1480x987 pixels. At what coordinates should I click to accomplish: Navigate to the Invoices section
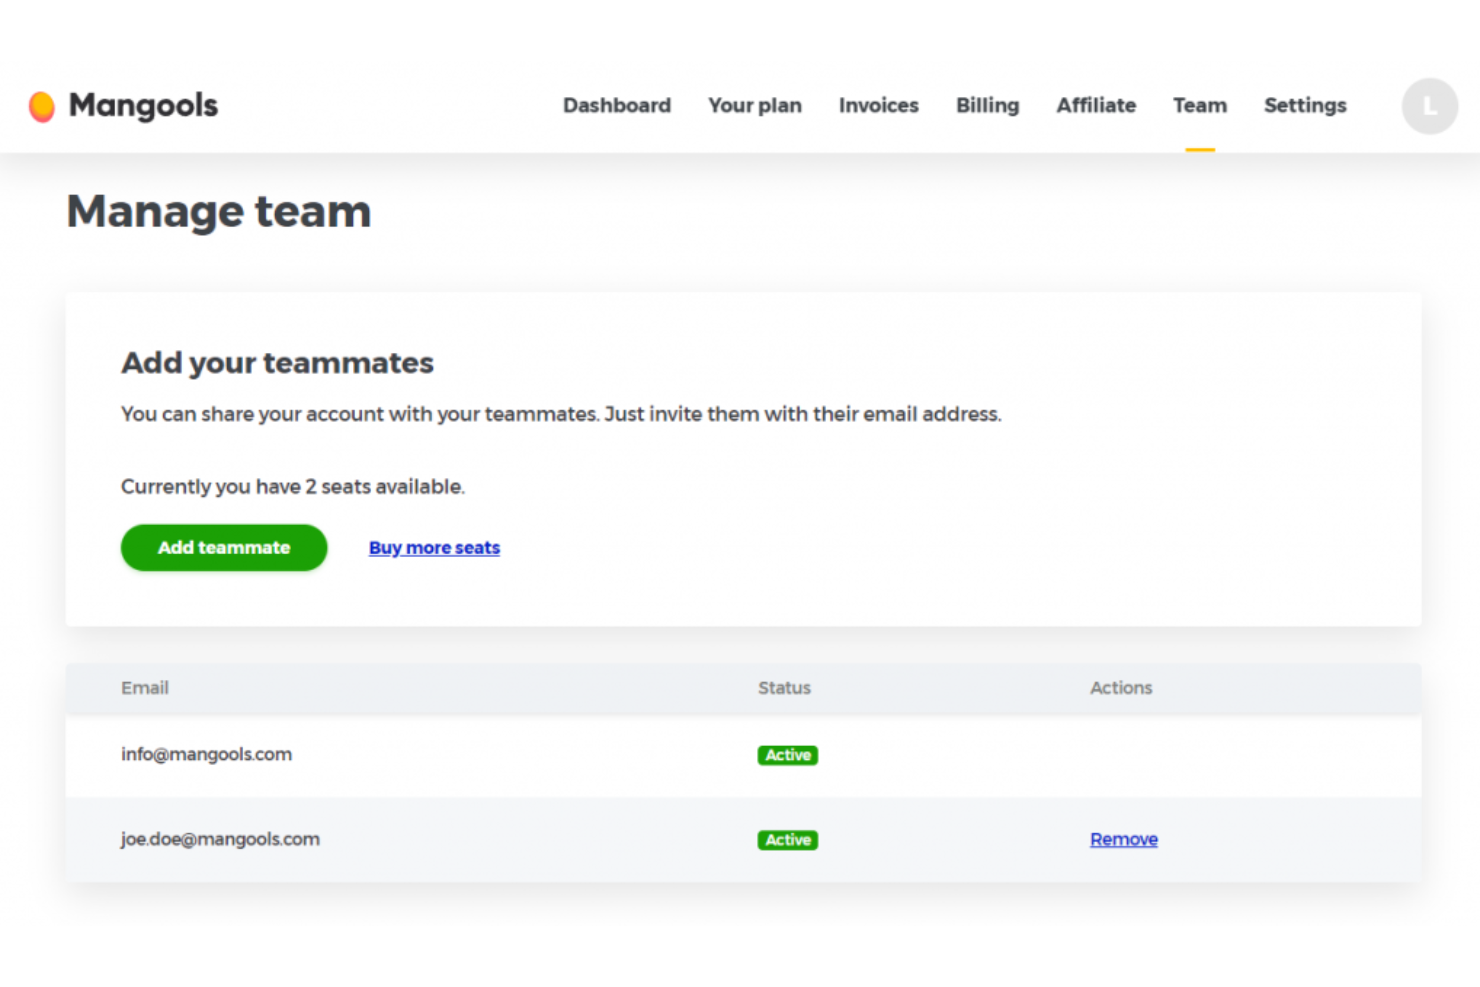[878, 105]
